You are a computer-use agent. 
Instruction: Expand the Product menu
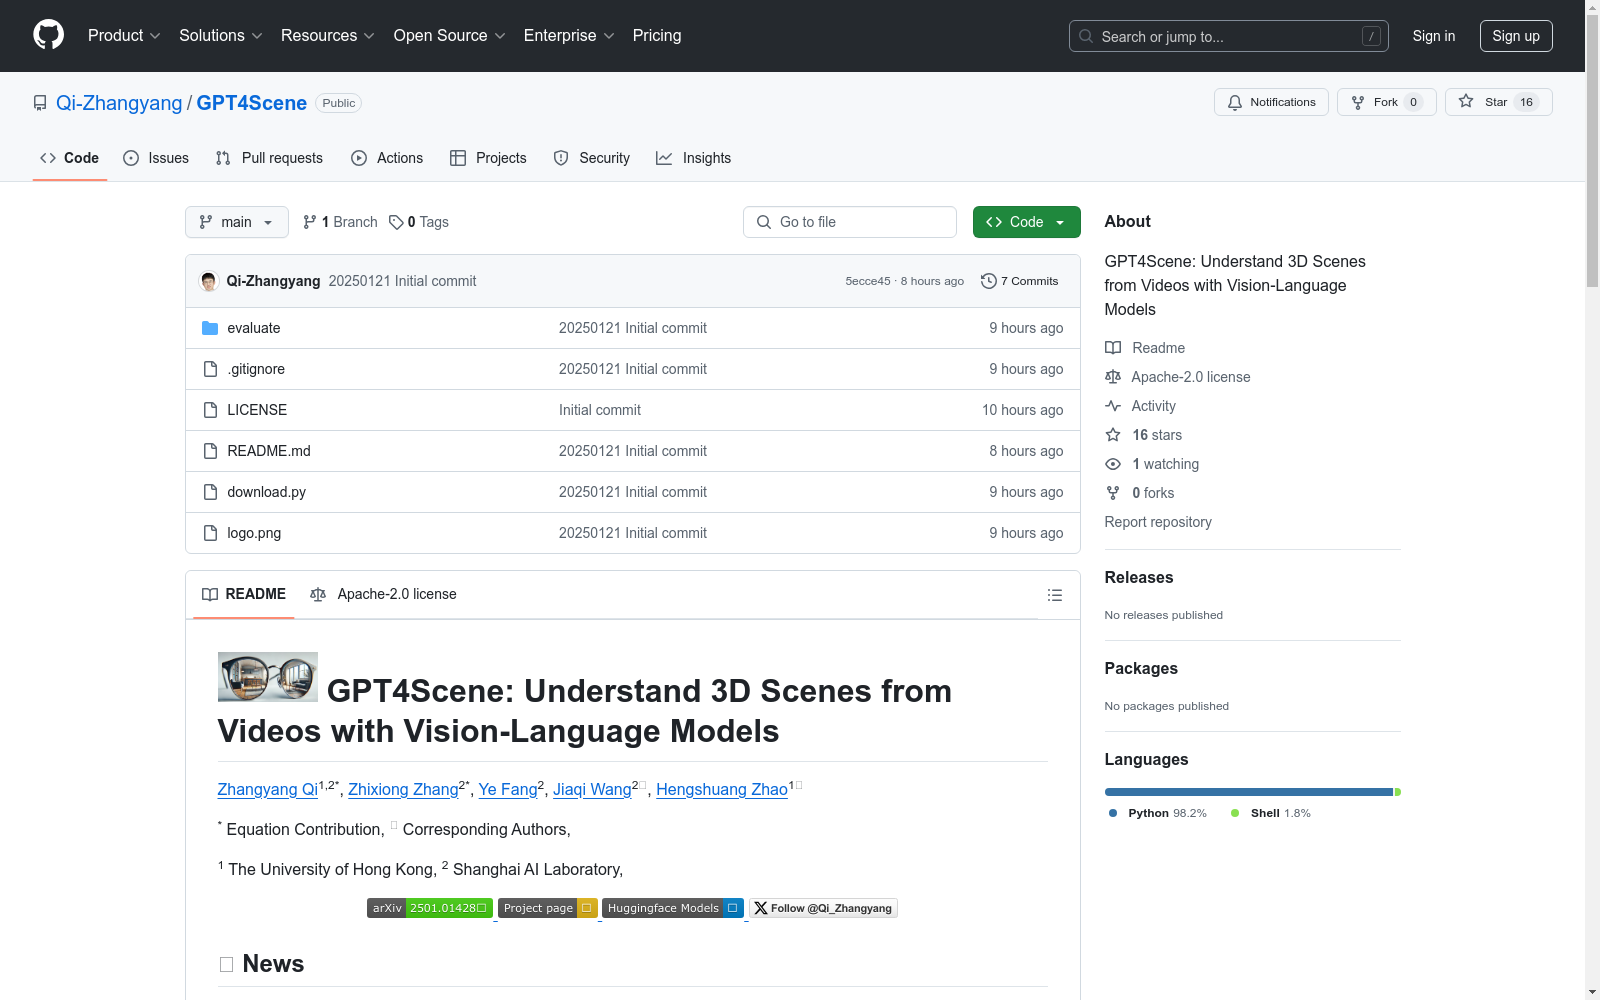point(124,36)
